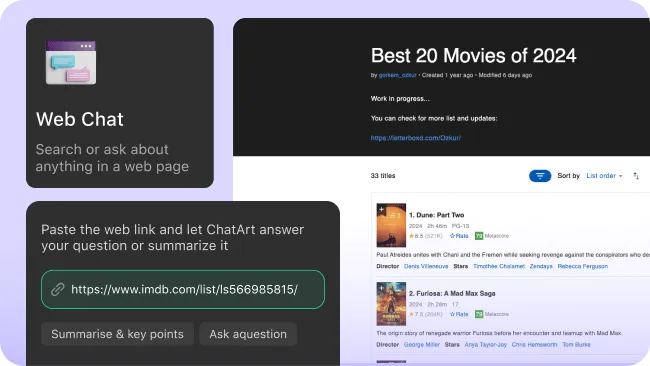Screen dimensions: 650x366
Task: Add Dune: Part Two to watchlist
Action: [x=381, y=209]
